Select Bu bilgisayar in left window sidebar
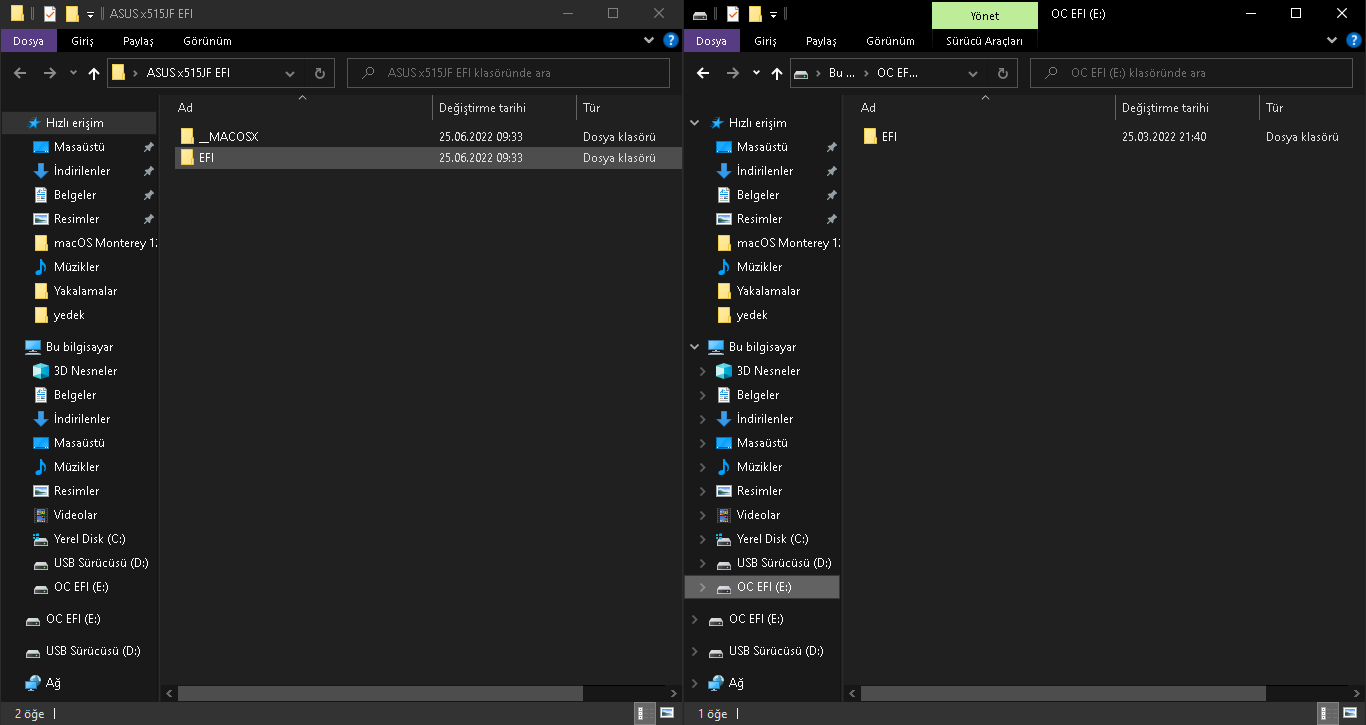The width and height of the screenshot is (1366, 725). (x=79, y=347)
